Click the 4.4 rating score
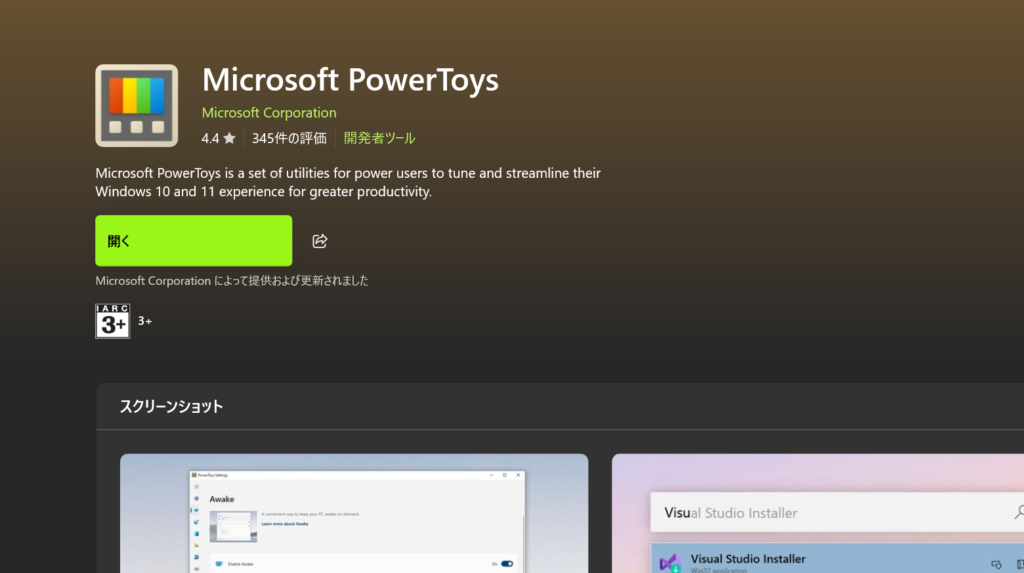The height and width of the screenshot is (573, 1024). pos(210,139)
